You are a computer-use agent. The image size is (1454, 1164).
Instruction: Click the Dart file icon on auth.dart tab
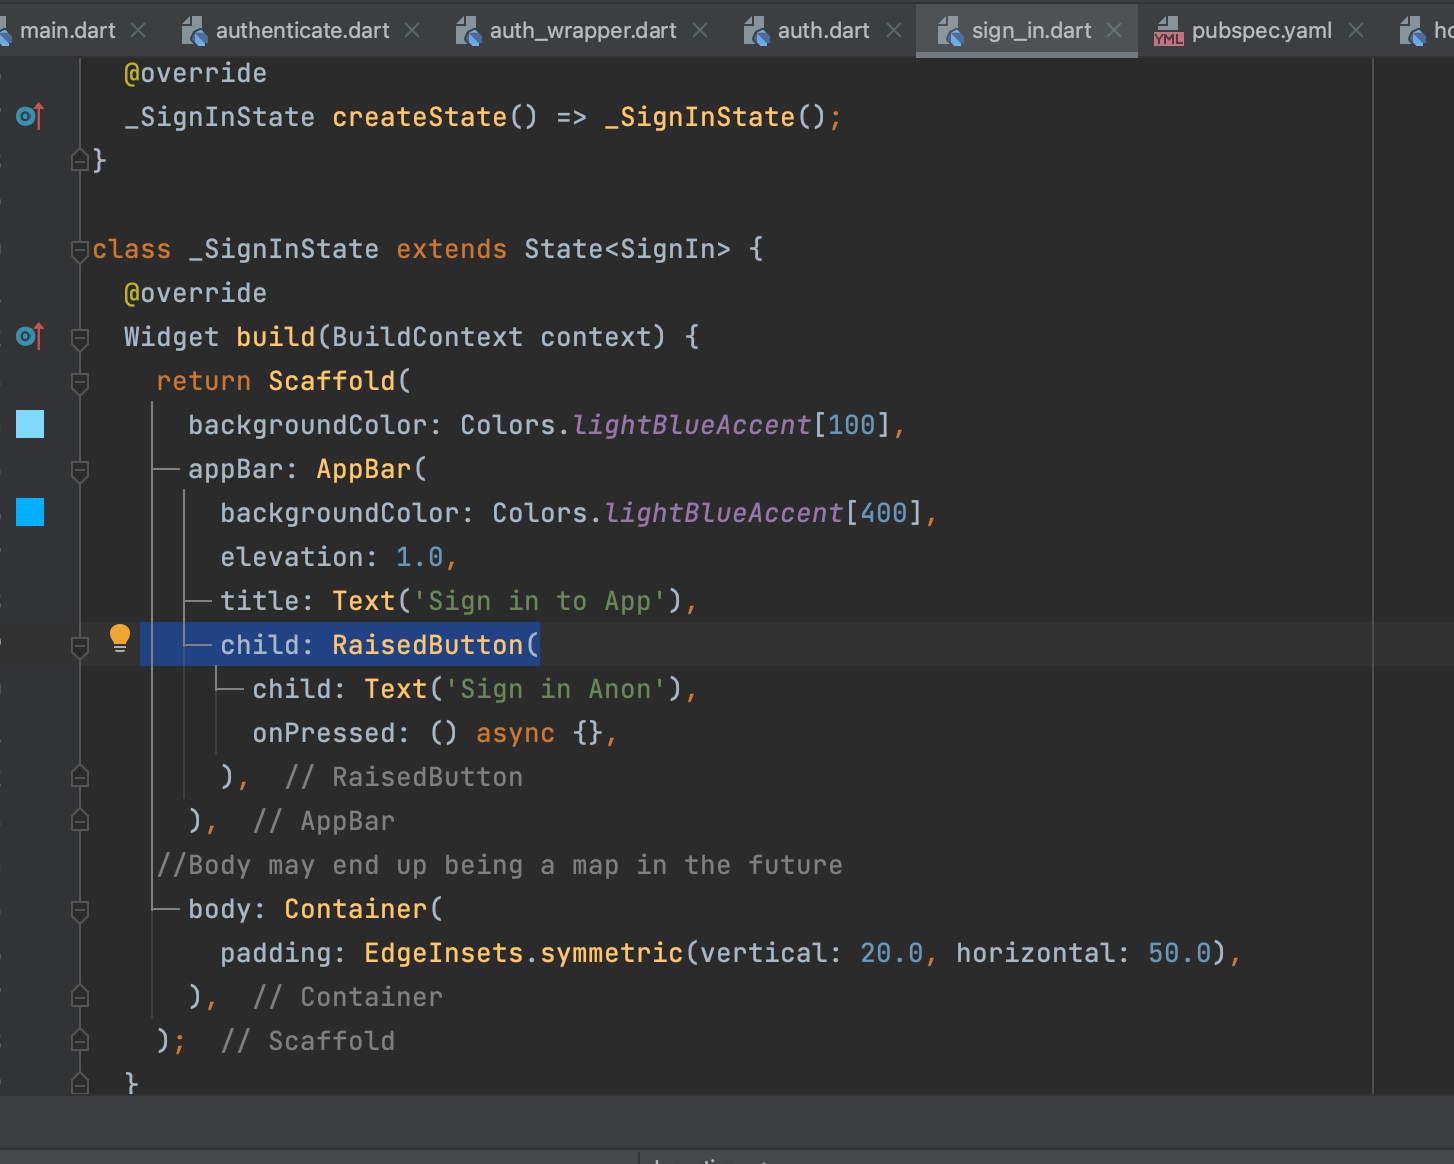tap(757, 31)
